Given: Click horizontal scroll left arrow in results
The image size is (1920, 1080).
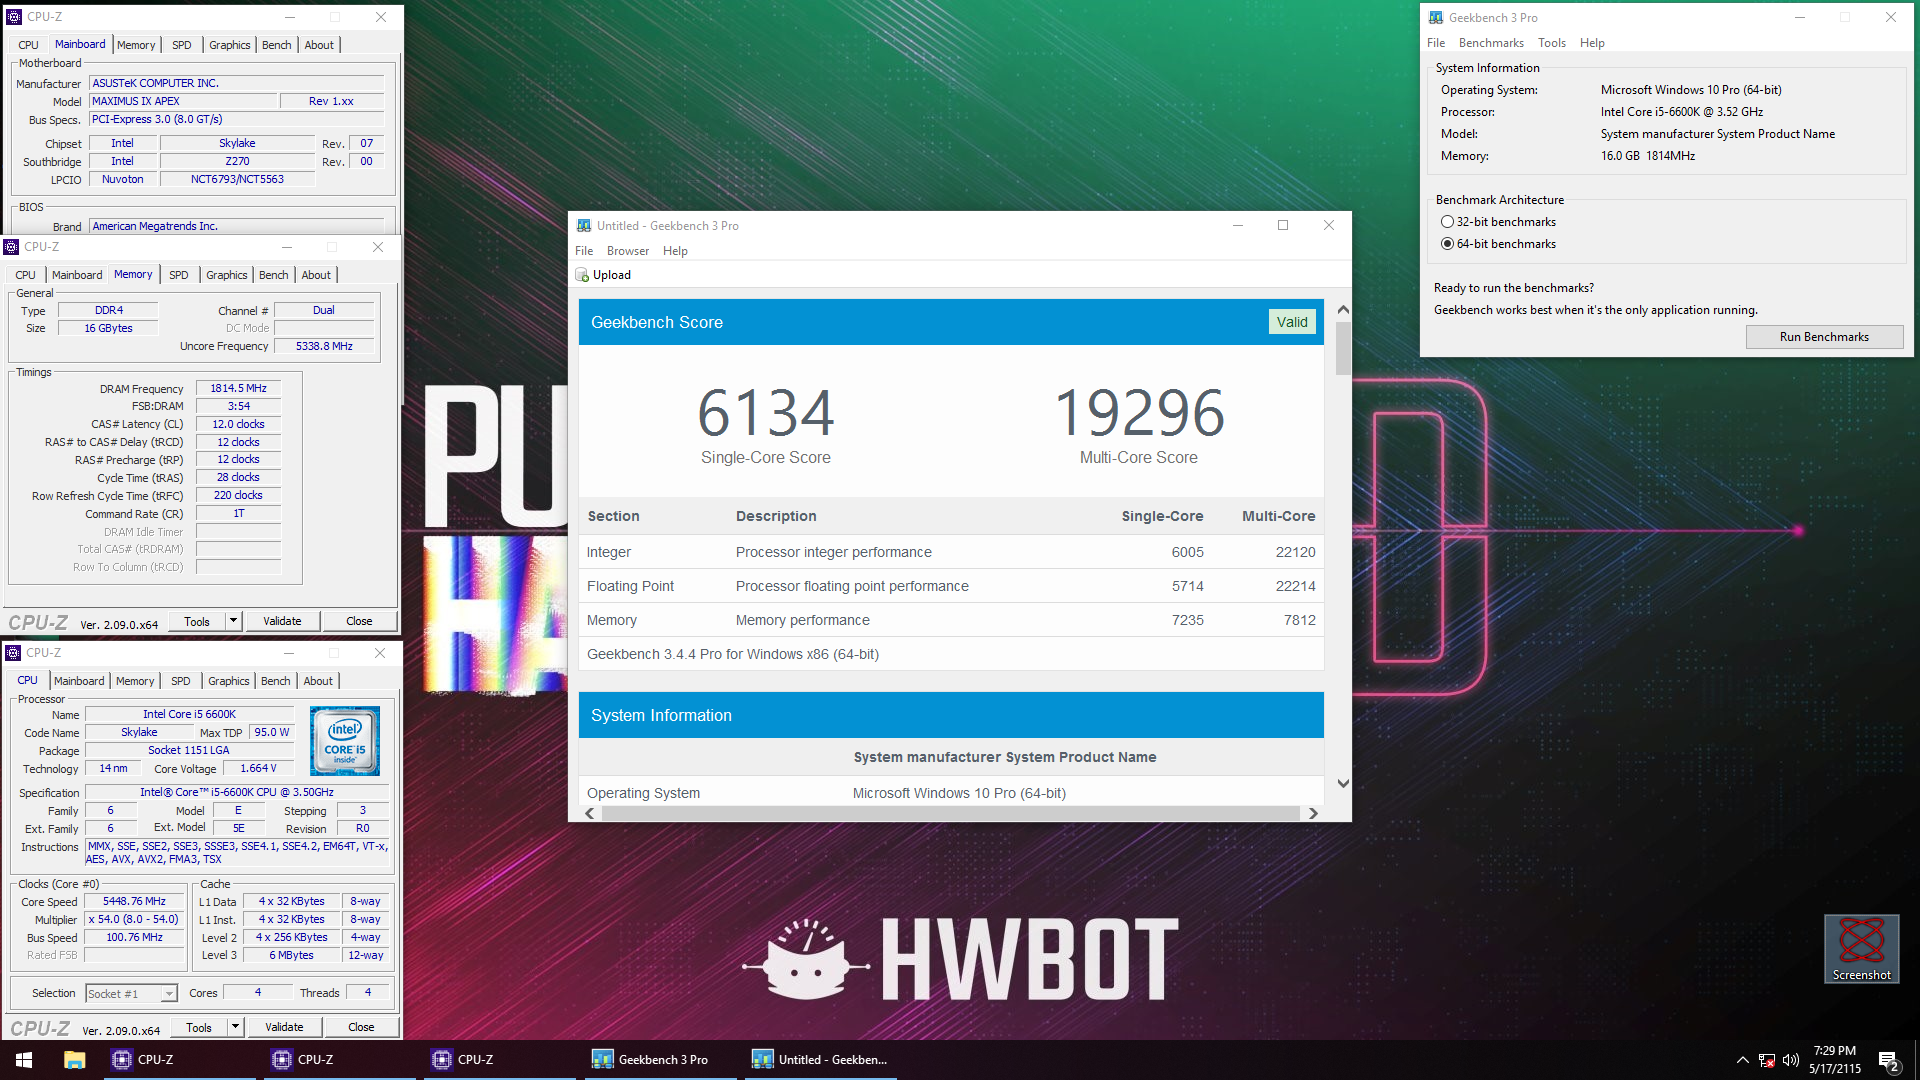Looking at the screenshot, I should point(590,813).
